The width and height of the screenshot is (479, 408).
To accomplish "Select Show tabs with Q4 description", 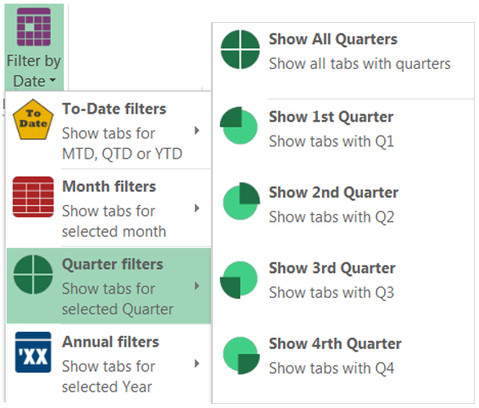I will point(332,368).
